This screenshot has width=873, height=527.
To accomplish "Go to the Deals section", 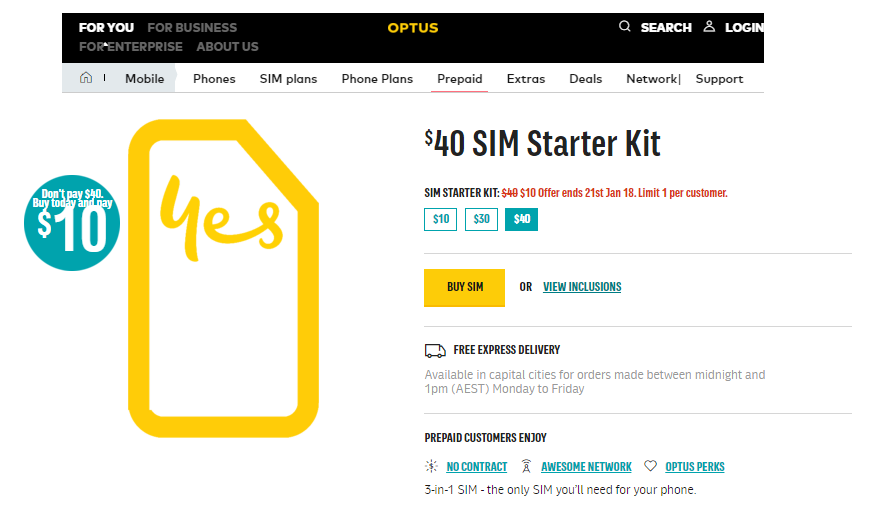I will coord(585,79).
